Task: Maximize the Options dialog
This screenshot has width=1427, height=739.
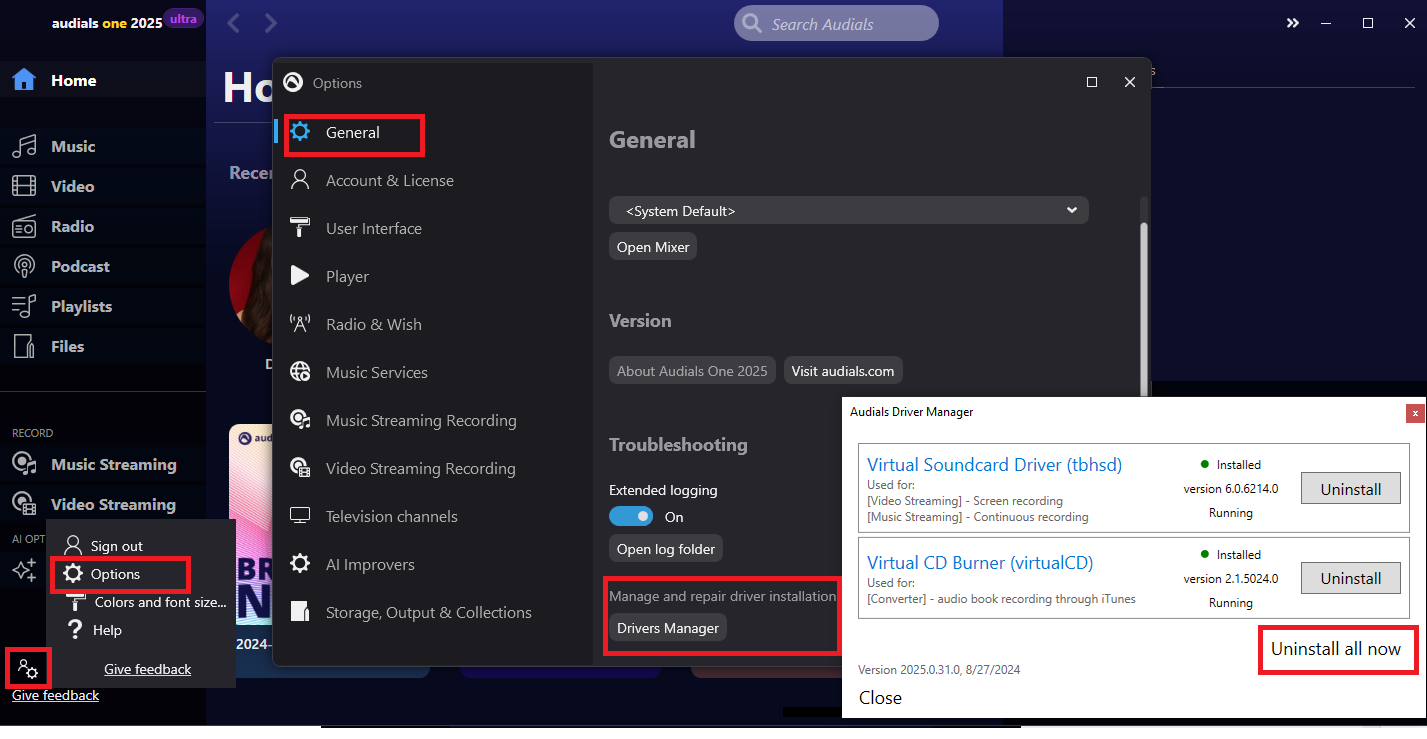Action: click(x=1092, y=82)
